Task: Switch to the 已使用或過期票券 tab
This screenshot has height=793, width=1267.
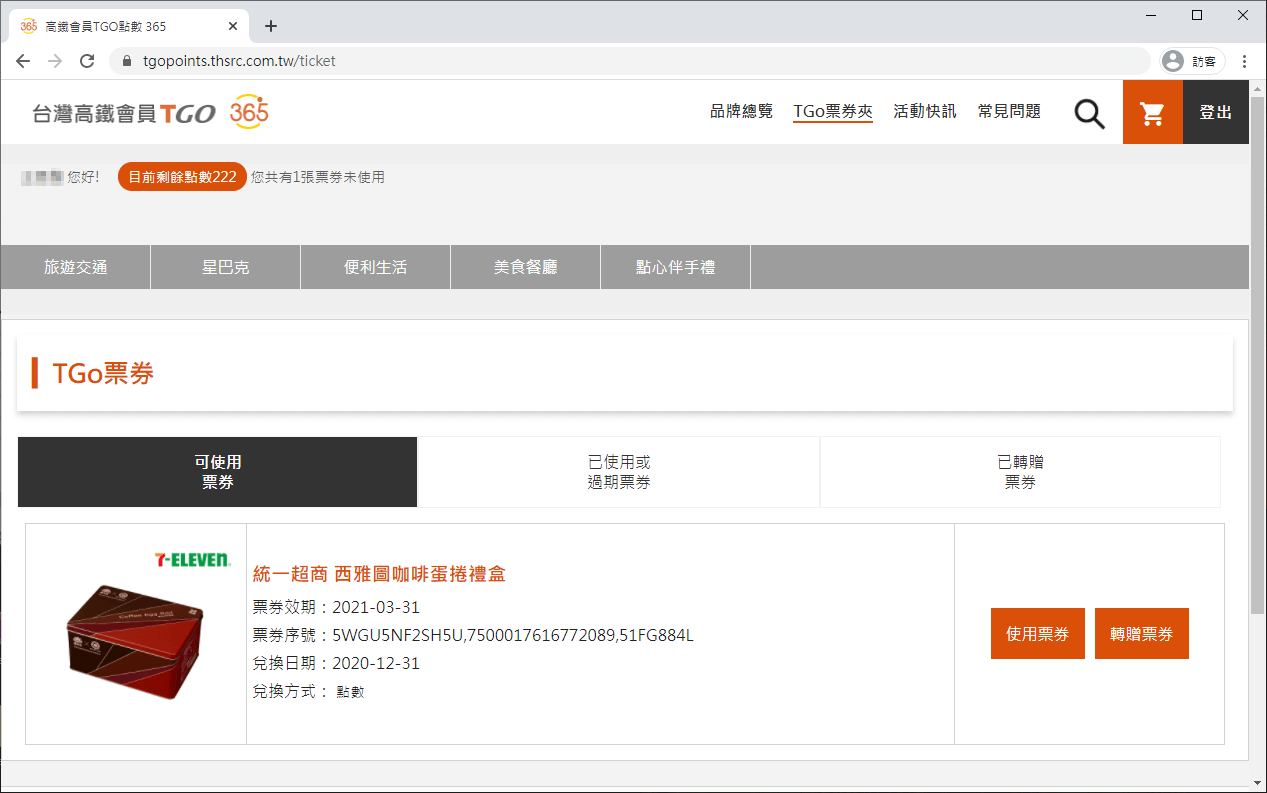Action: [618, 471]
